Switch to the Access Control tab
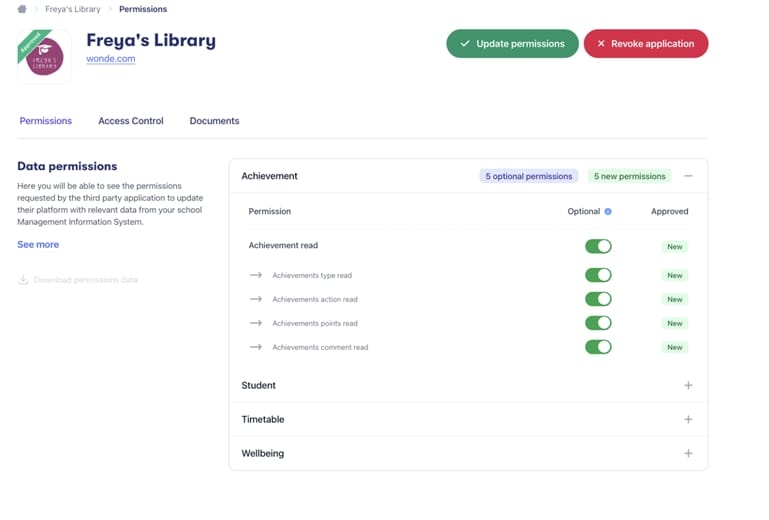Viewport: 769px width, 520px height. click(x=131, y=121)
